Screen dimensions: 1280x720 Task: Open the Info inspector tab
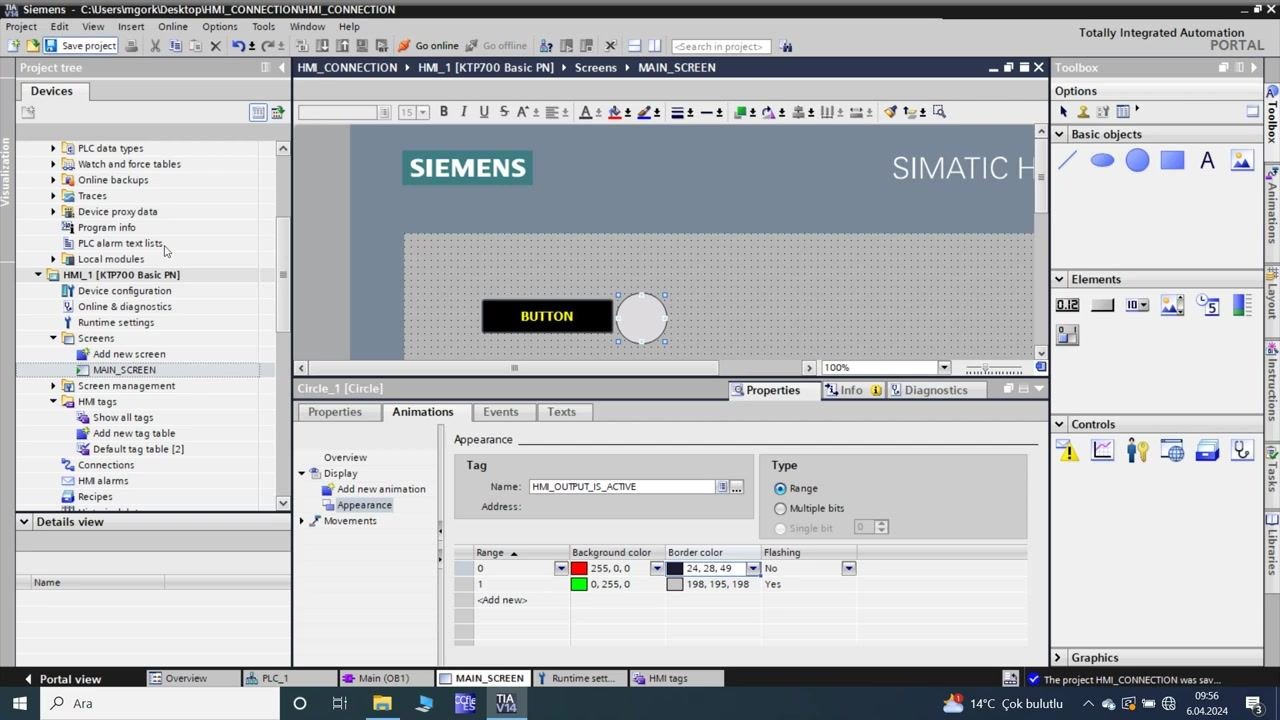point(852,390)
